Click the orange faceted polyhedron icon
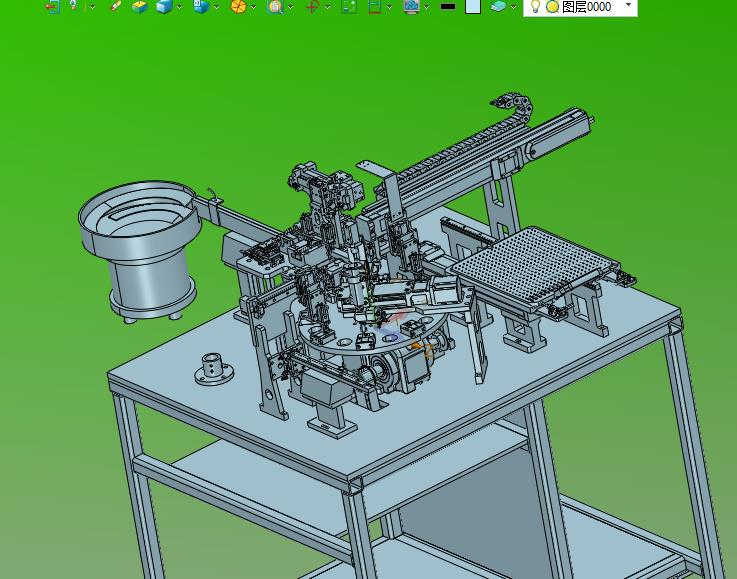 238,6
